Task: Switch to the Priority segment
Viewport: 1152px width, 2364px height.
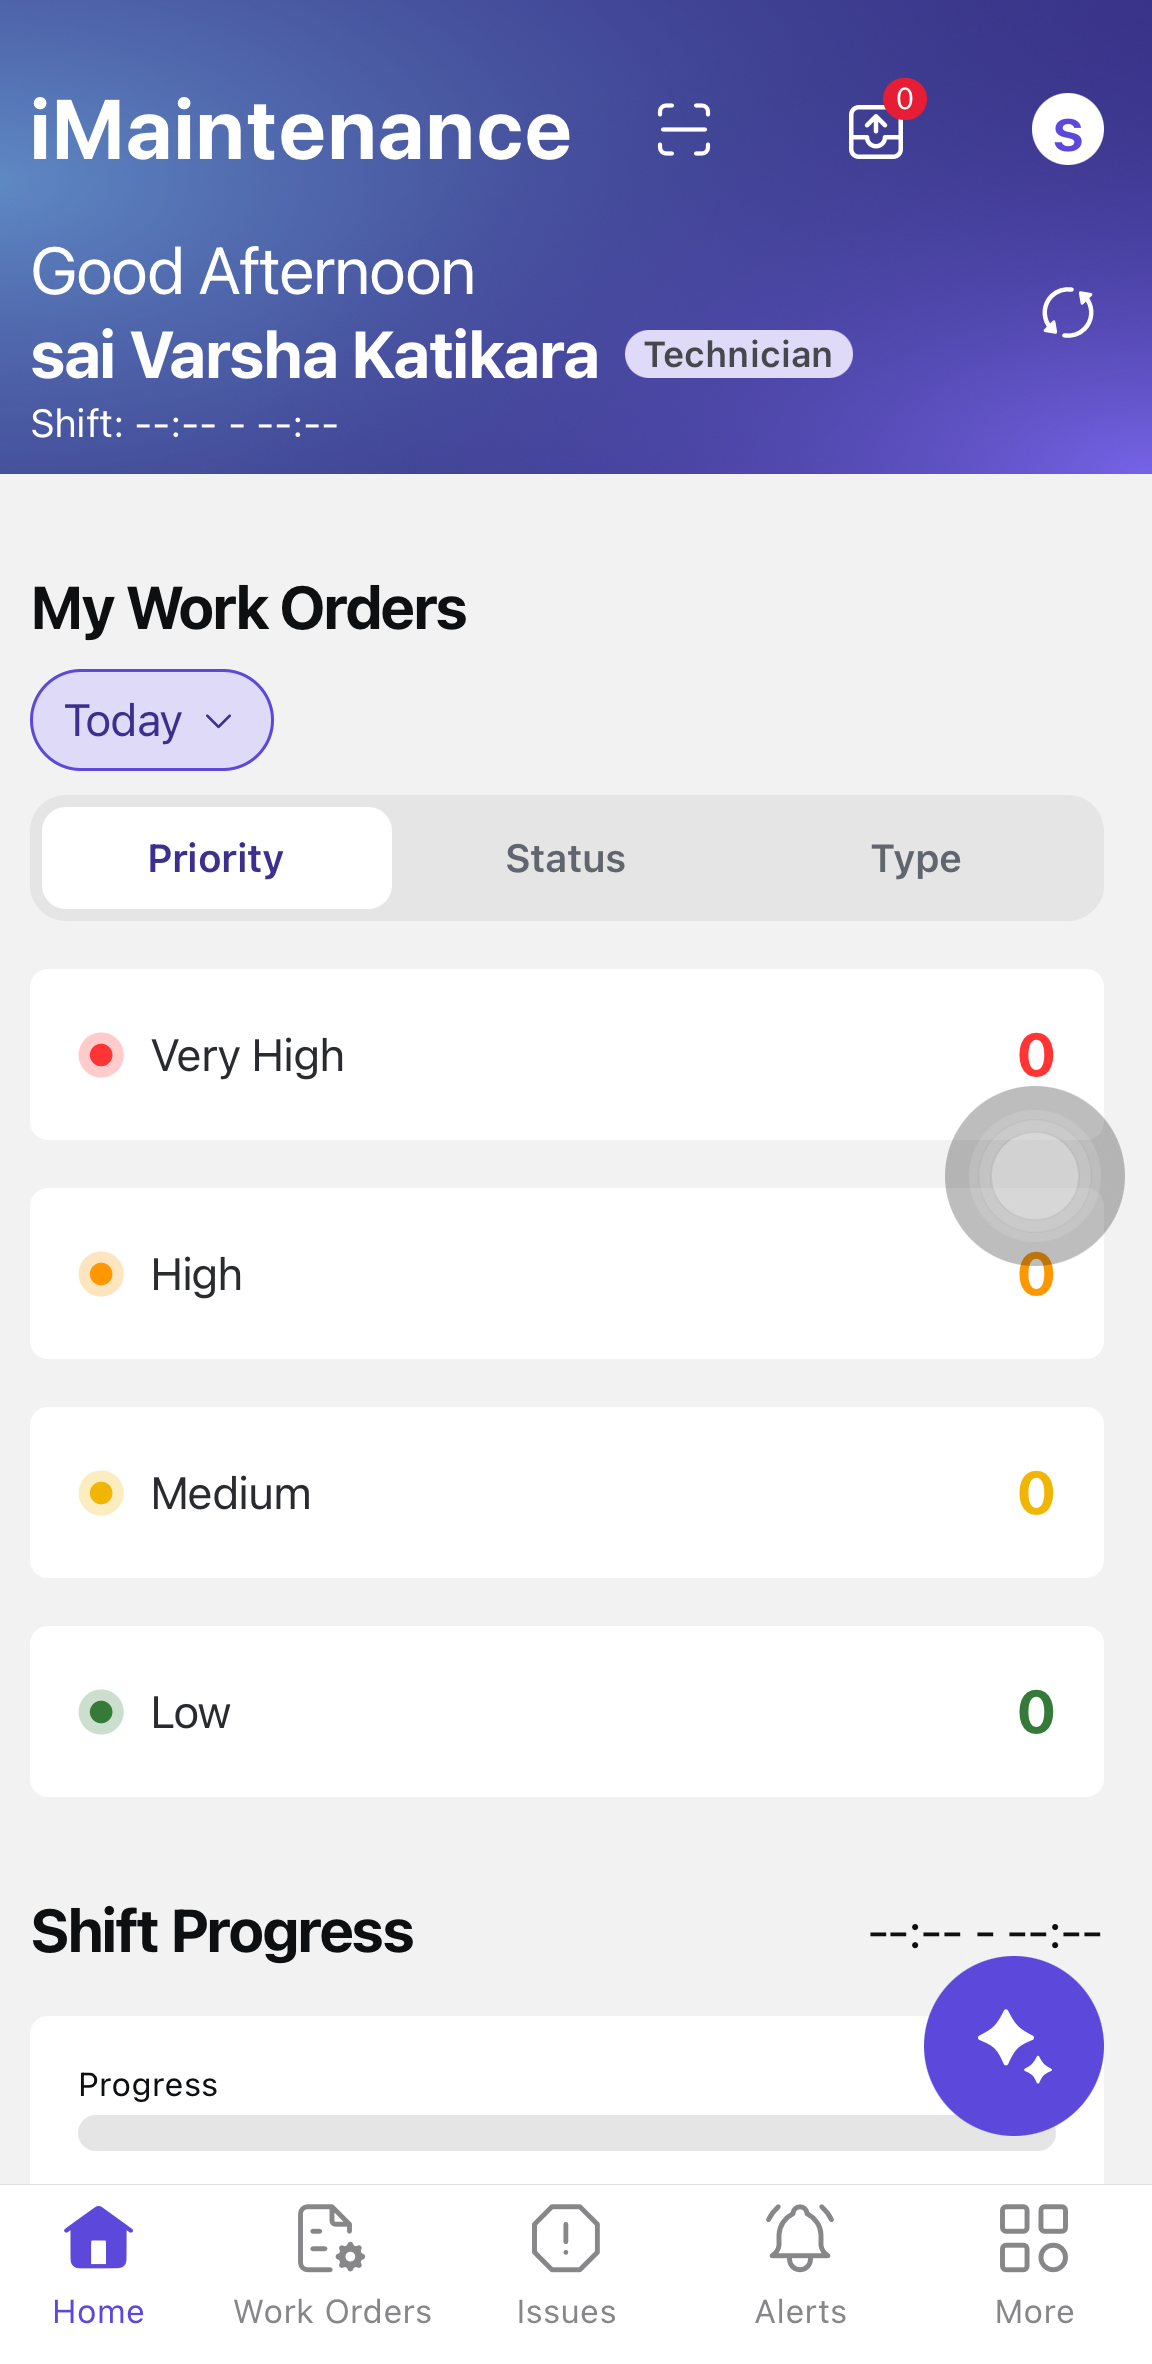Action: [216, 858]
